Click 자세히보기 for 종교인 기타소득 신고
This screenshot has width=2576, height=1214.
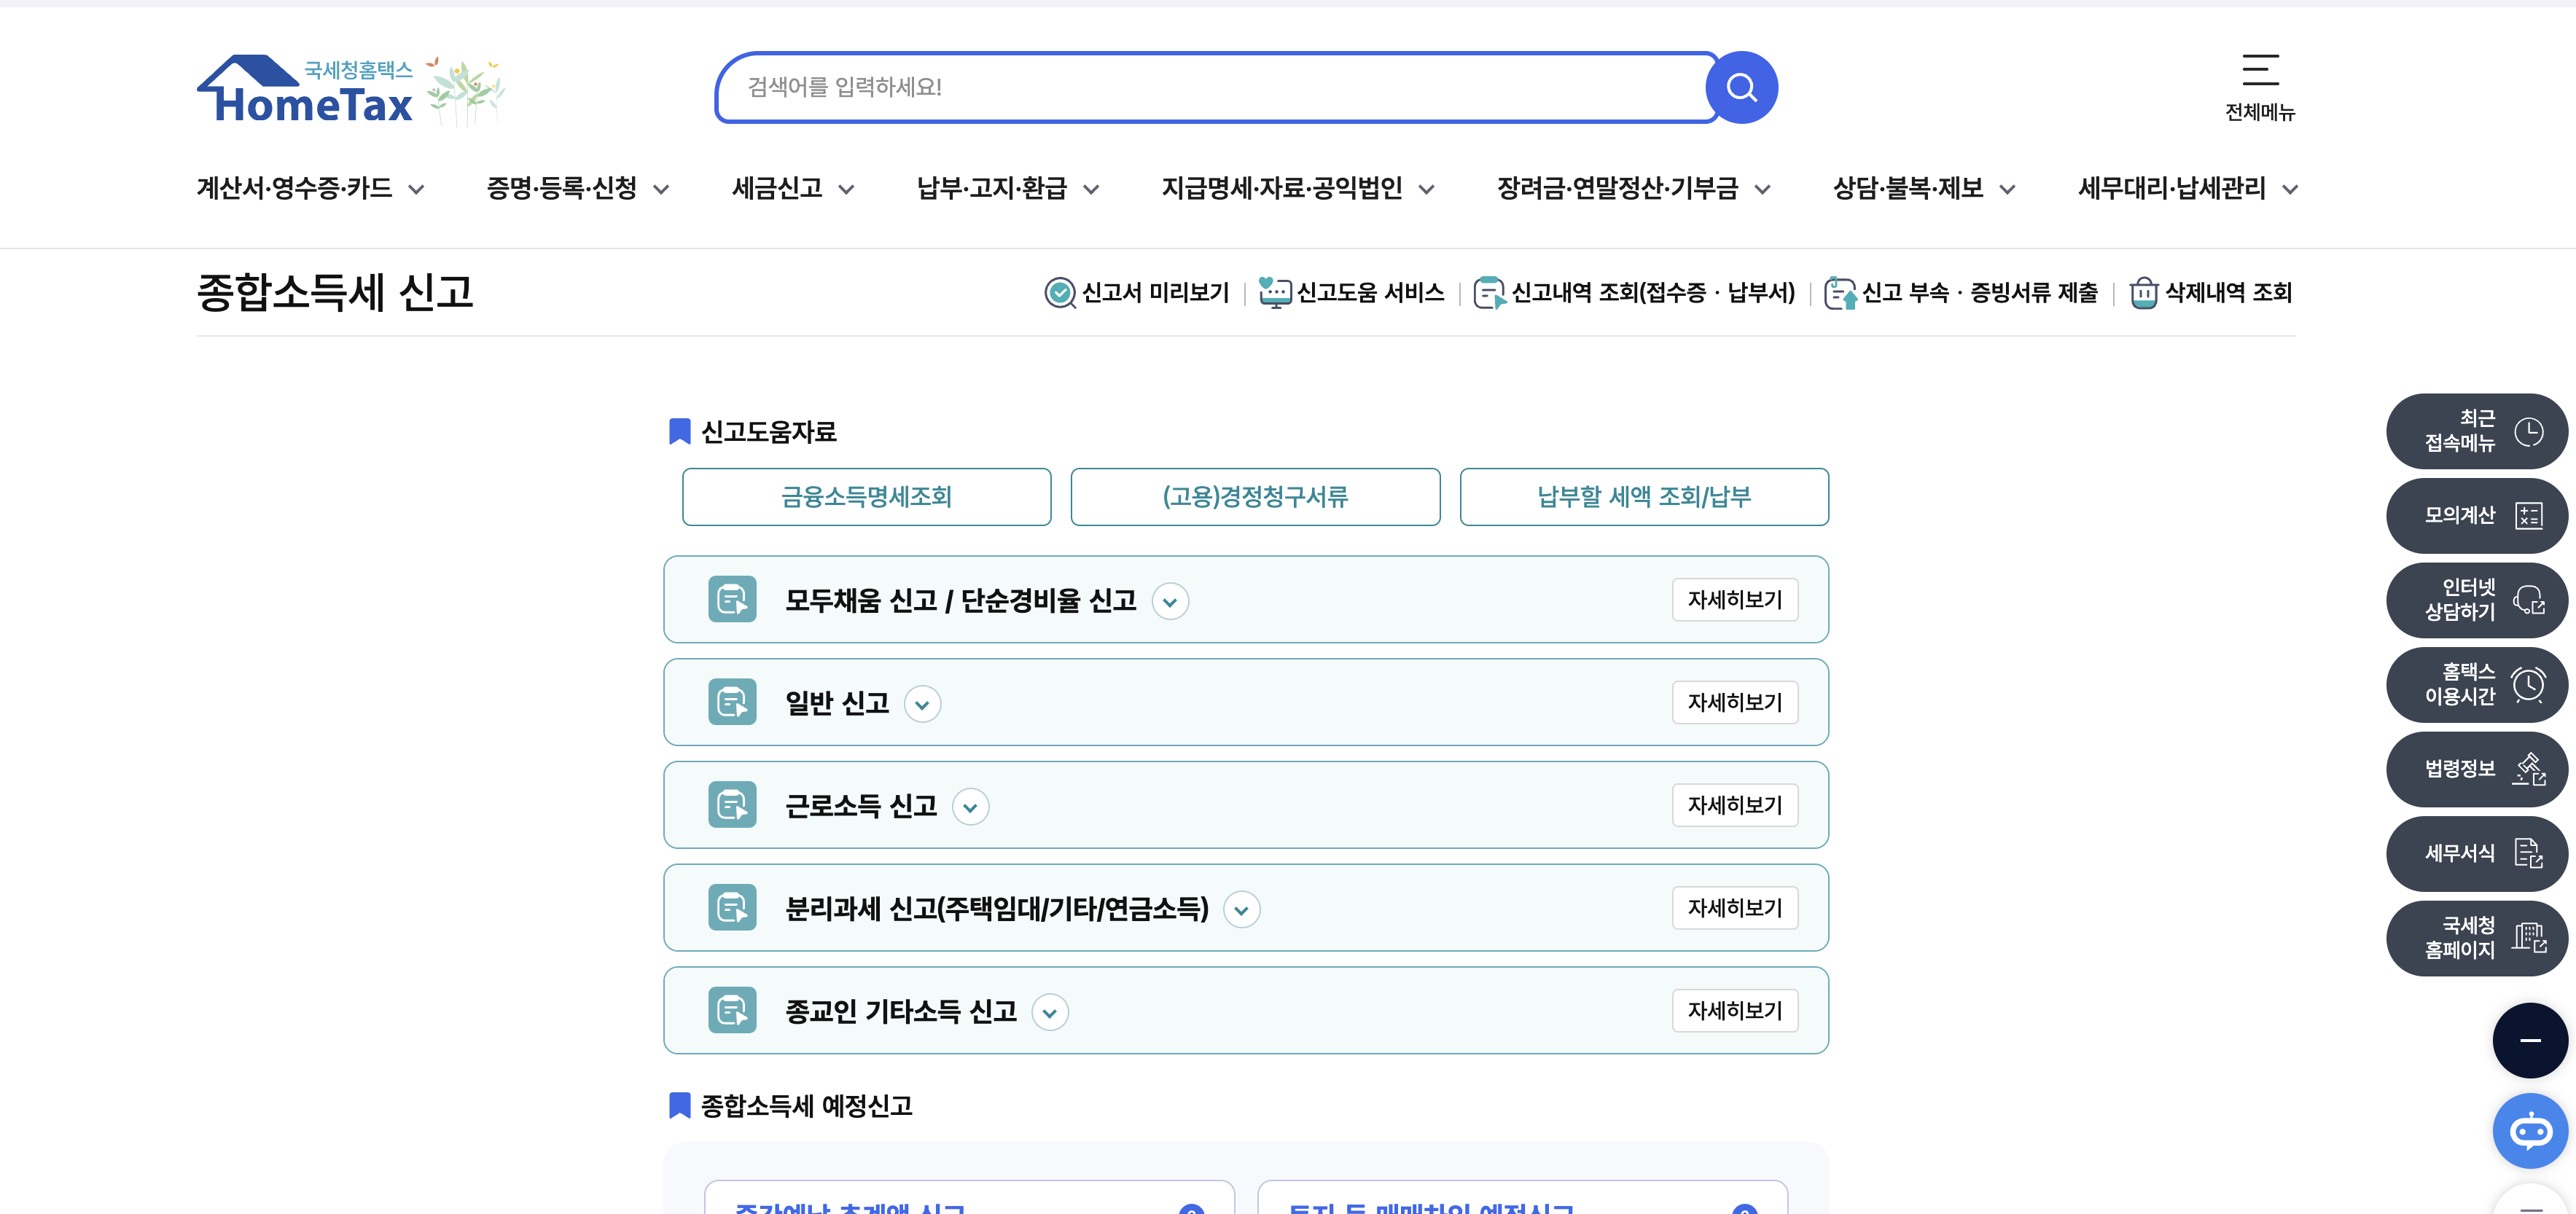click(1734, 1011)
